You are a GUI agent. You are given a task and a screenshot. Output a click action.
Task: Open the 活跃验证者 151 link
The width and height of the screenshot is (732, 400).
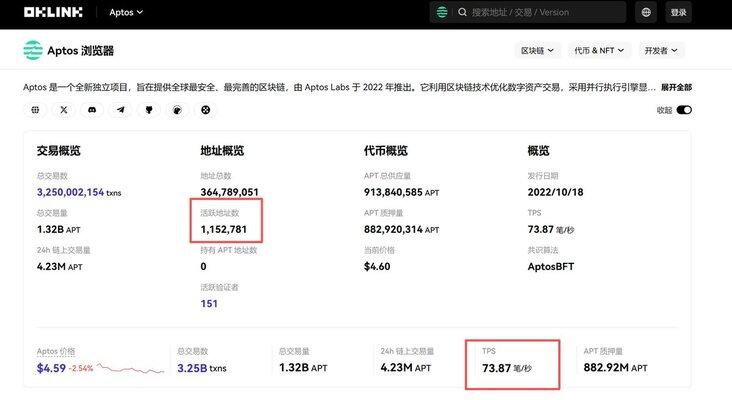(209, 303)
